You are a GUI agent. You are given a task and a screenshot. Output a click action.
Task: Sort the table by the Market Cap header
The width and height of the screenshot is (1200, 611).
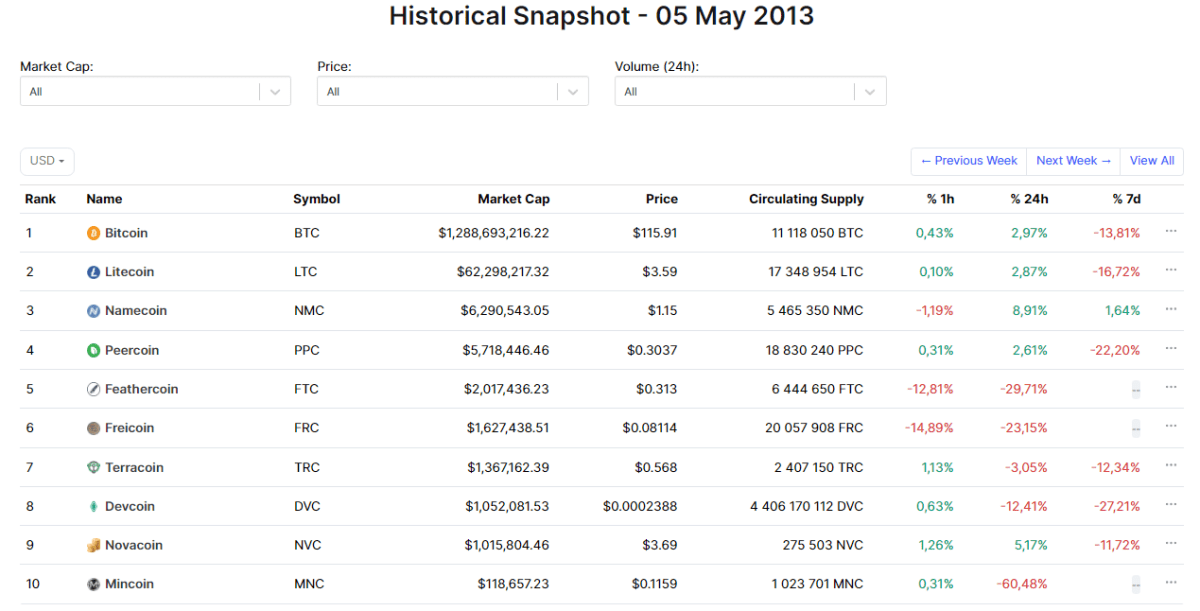(513, 198)
